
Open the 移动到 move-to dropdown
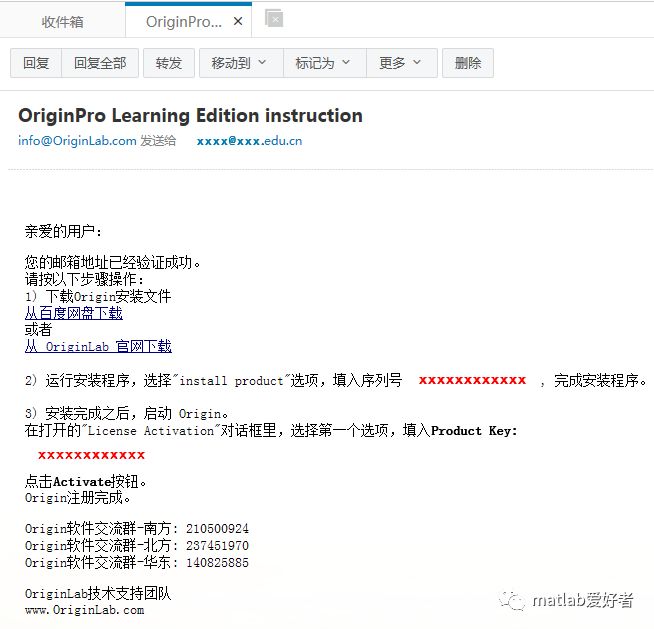click(x=241, y=63)
